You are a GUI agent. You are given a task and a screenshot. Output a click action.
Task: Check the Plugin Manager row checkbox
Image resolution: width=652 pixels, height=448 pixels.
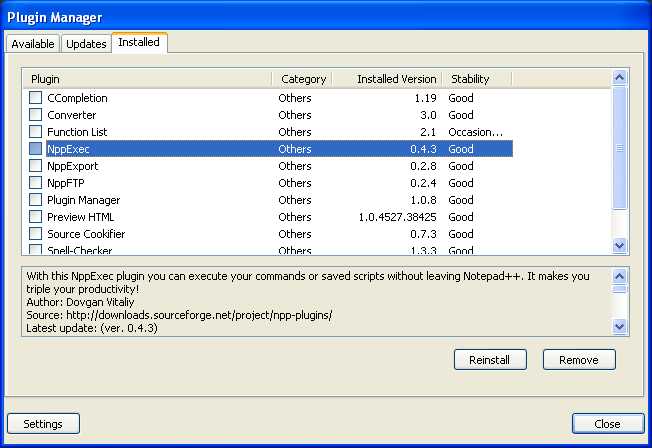[35, 200]
